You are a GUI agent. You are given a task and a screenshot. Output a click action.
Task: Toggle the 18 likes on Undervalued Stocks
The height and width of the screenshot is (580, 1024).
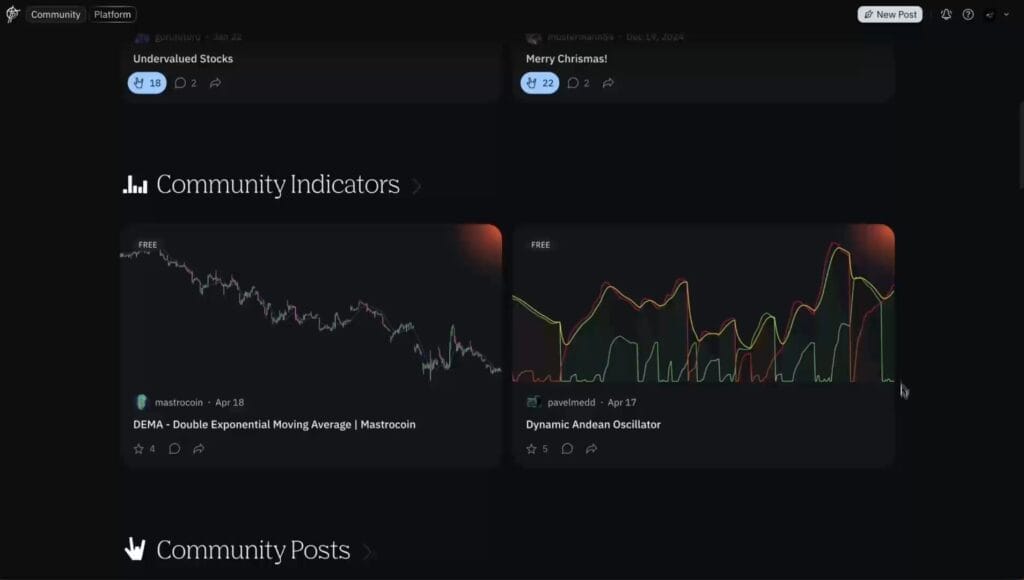click(x=147, y=83)
